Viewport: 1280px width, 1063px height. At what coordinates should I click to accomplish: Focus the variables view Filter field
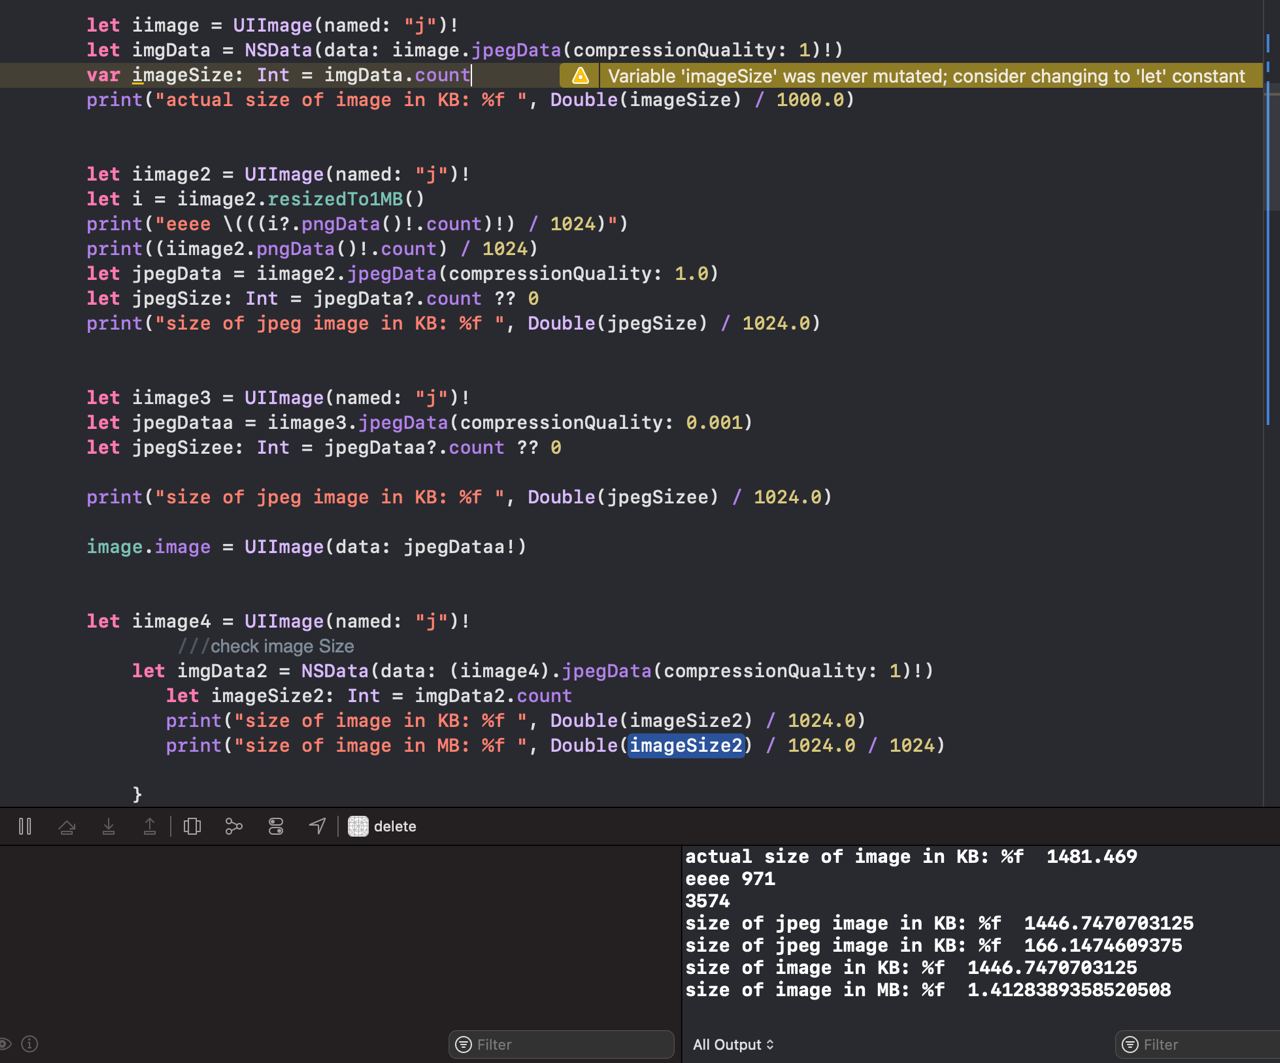(561, 1044)
